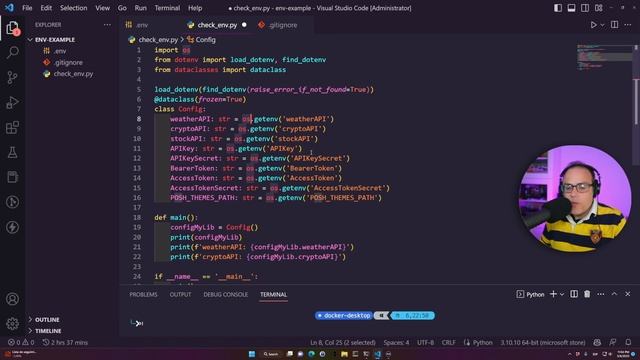Expand the OUTLINE section
The image size is (640, 360).
click(x=47, y=320)
